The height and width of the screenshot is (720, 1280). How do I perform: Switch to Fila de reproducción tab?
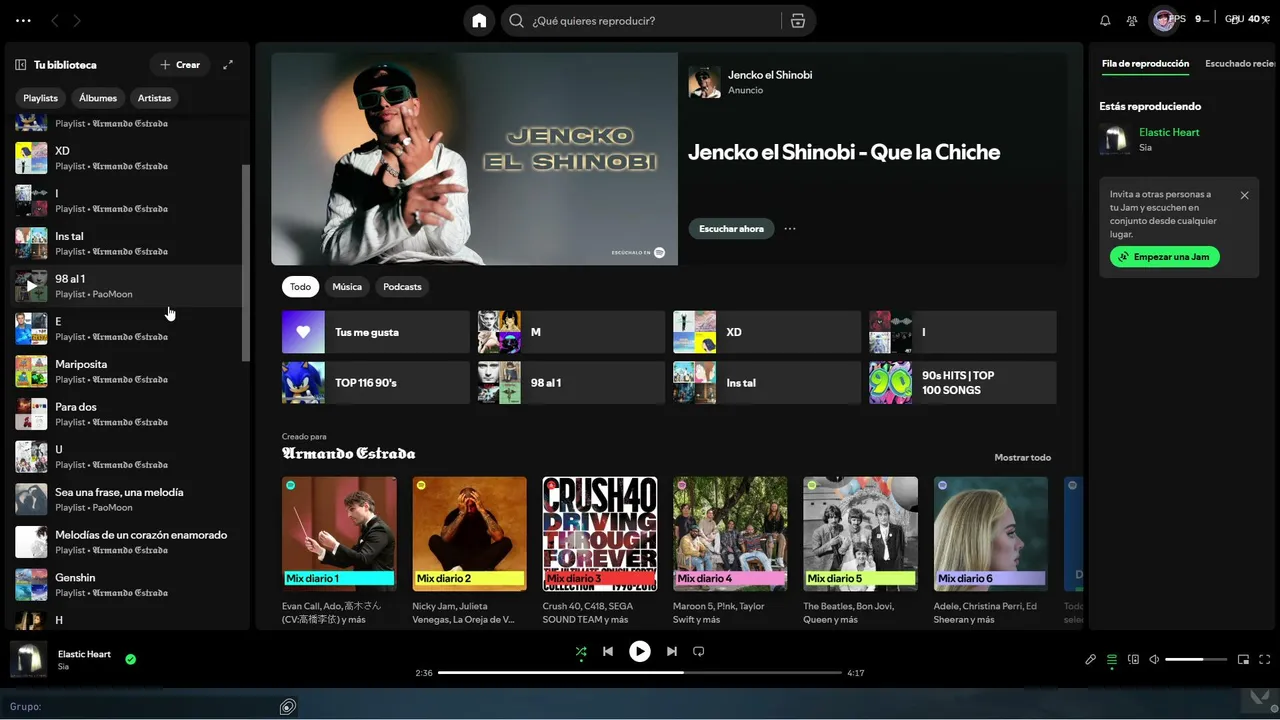(1146, 64)
